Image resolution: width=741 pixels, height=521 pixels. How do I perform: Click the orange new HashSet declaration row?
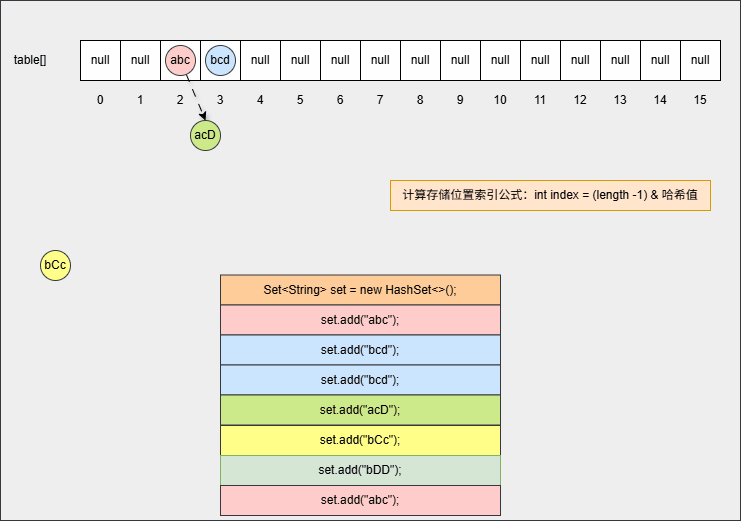click(x=360, y=290)
